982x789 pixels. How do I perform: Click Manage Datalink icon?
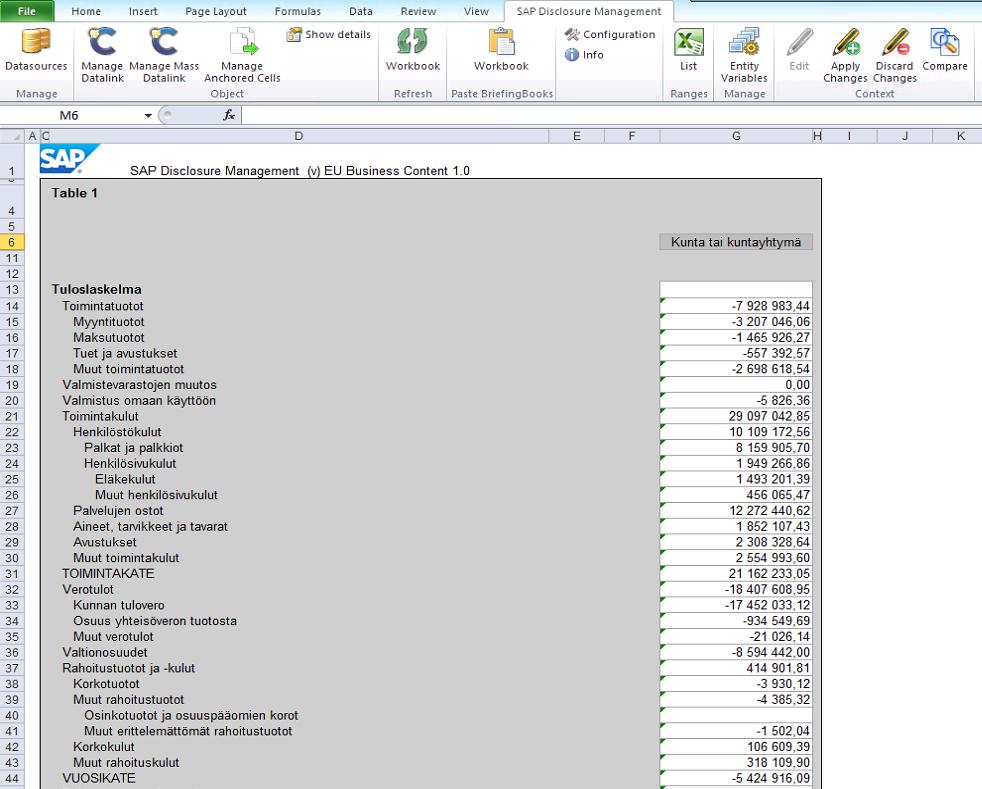(x=102, y=55)
